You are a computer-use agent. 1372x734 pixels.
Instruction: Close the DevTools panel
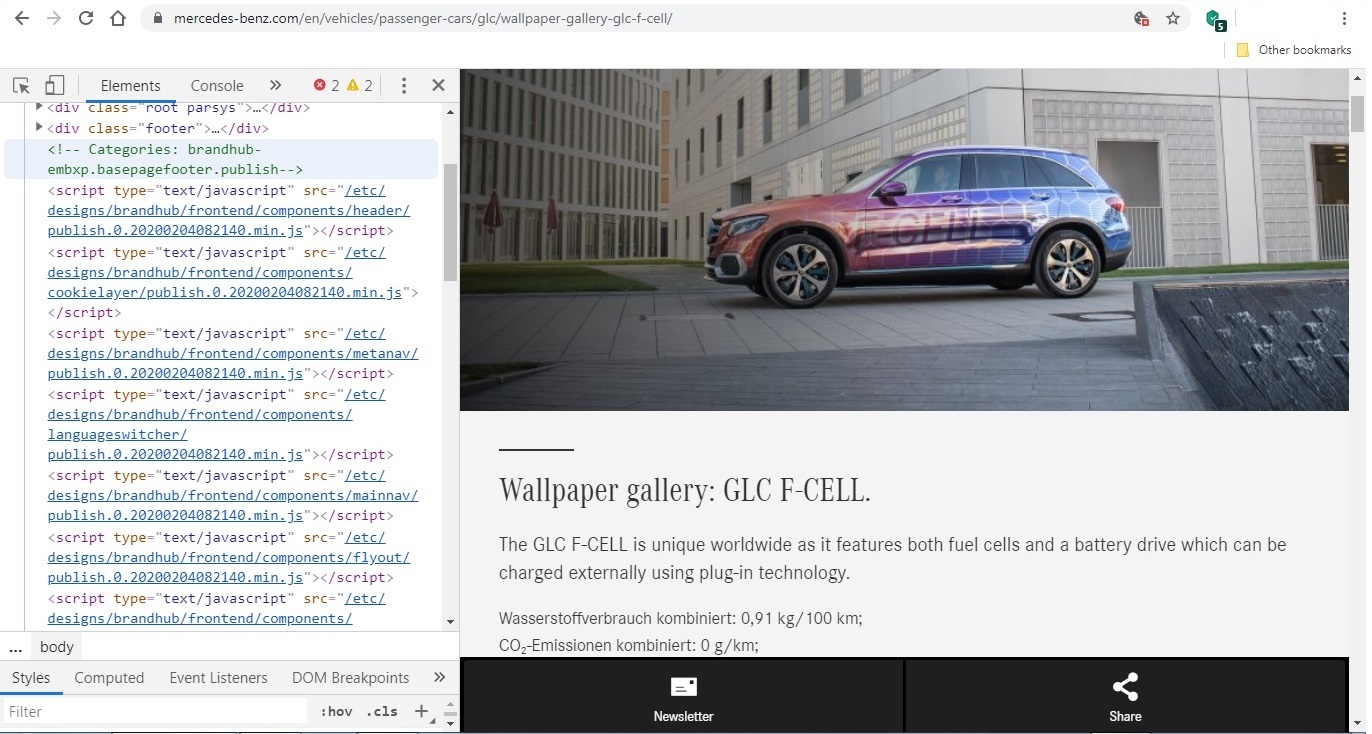pos(438,85)
